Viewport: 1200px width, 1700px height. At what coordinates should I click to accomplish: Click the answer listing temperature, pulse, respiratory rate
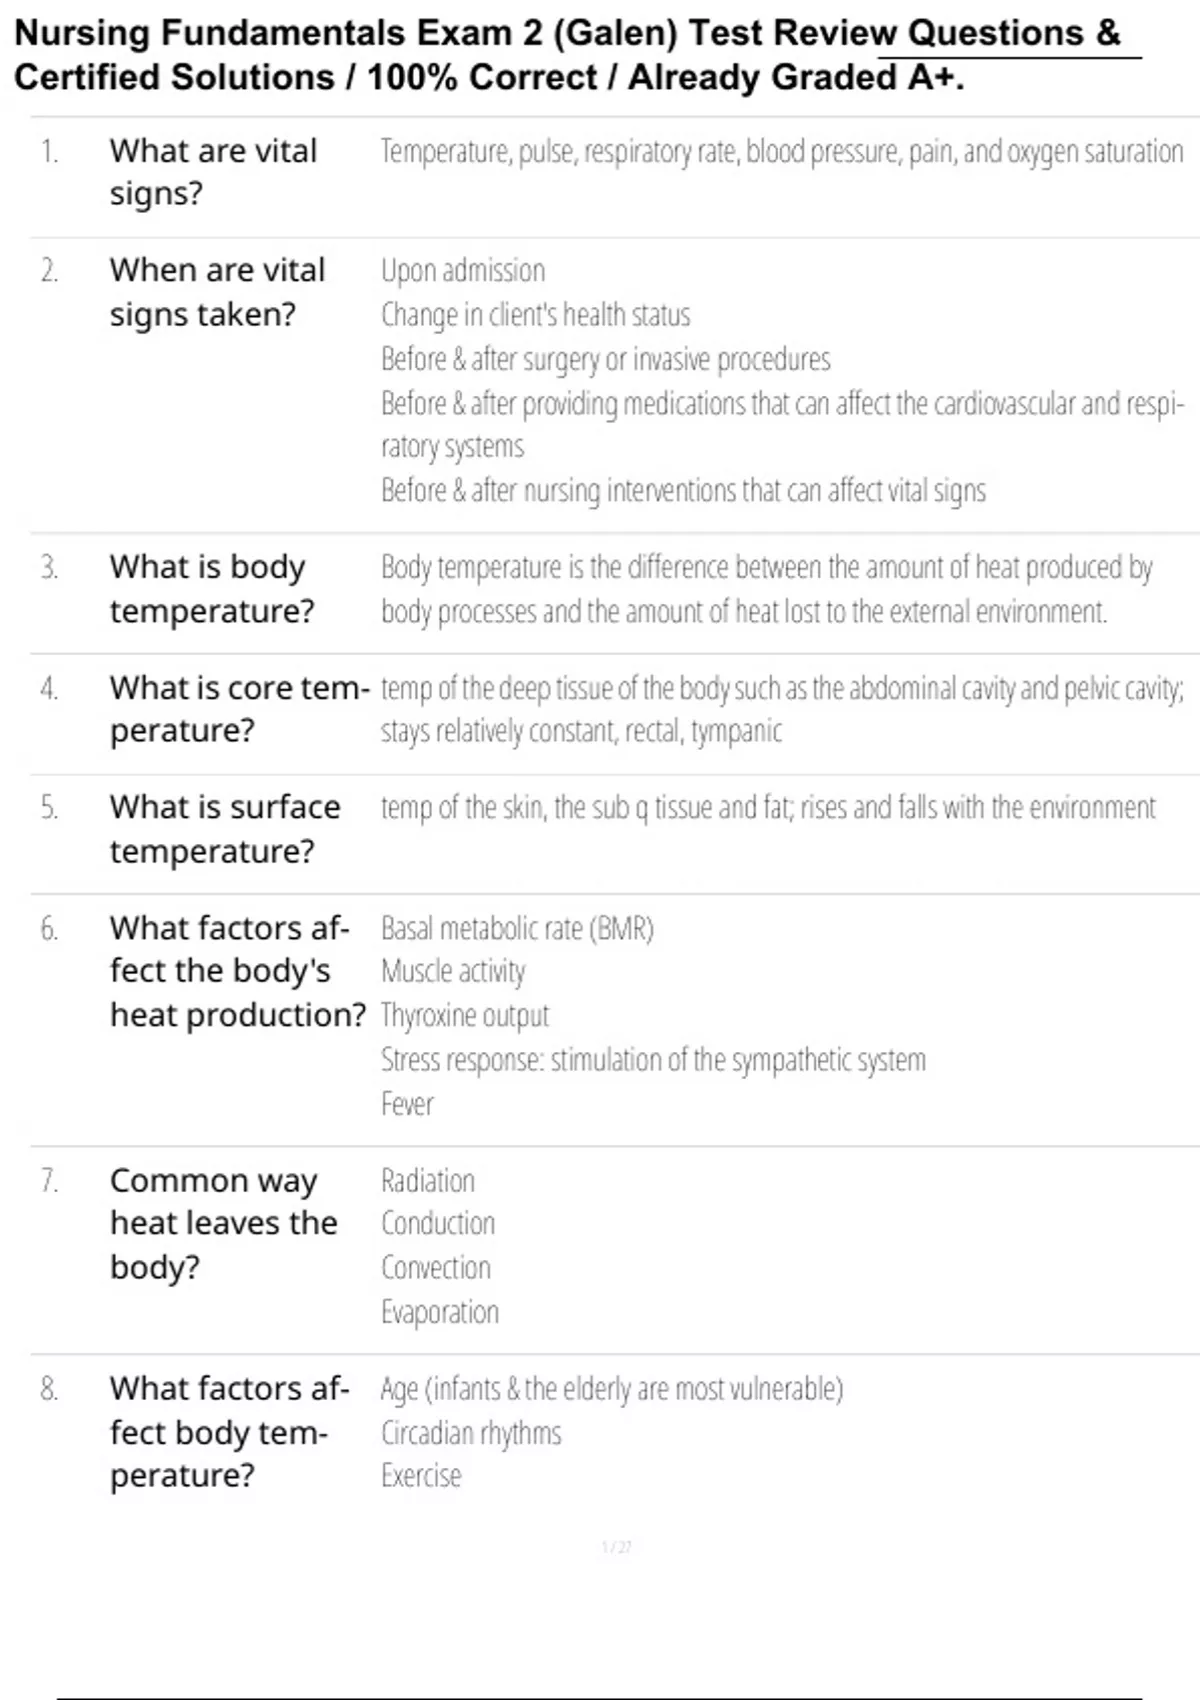[782, 151]
